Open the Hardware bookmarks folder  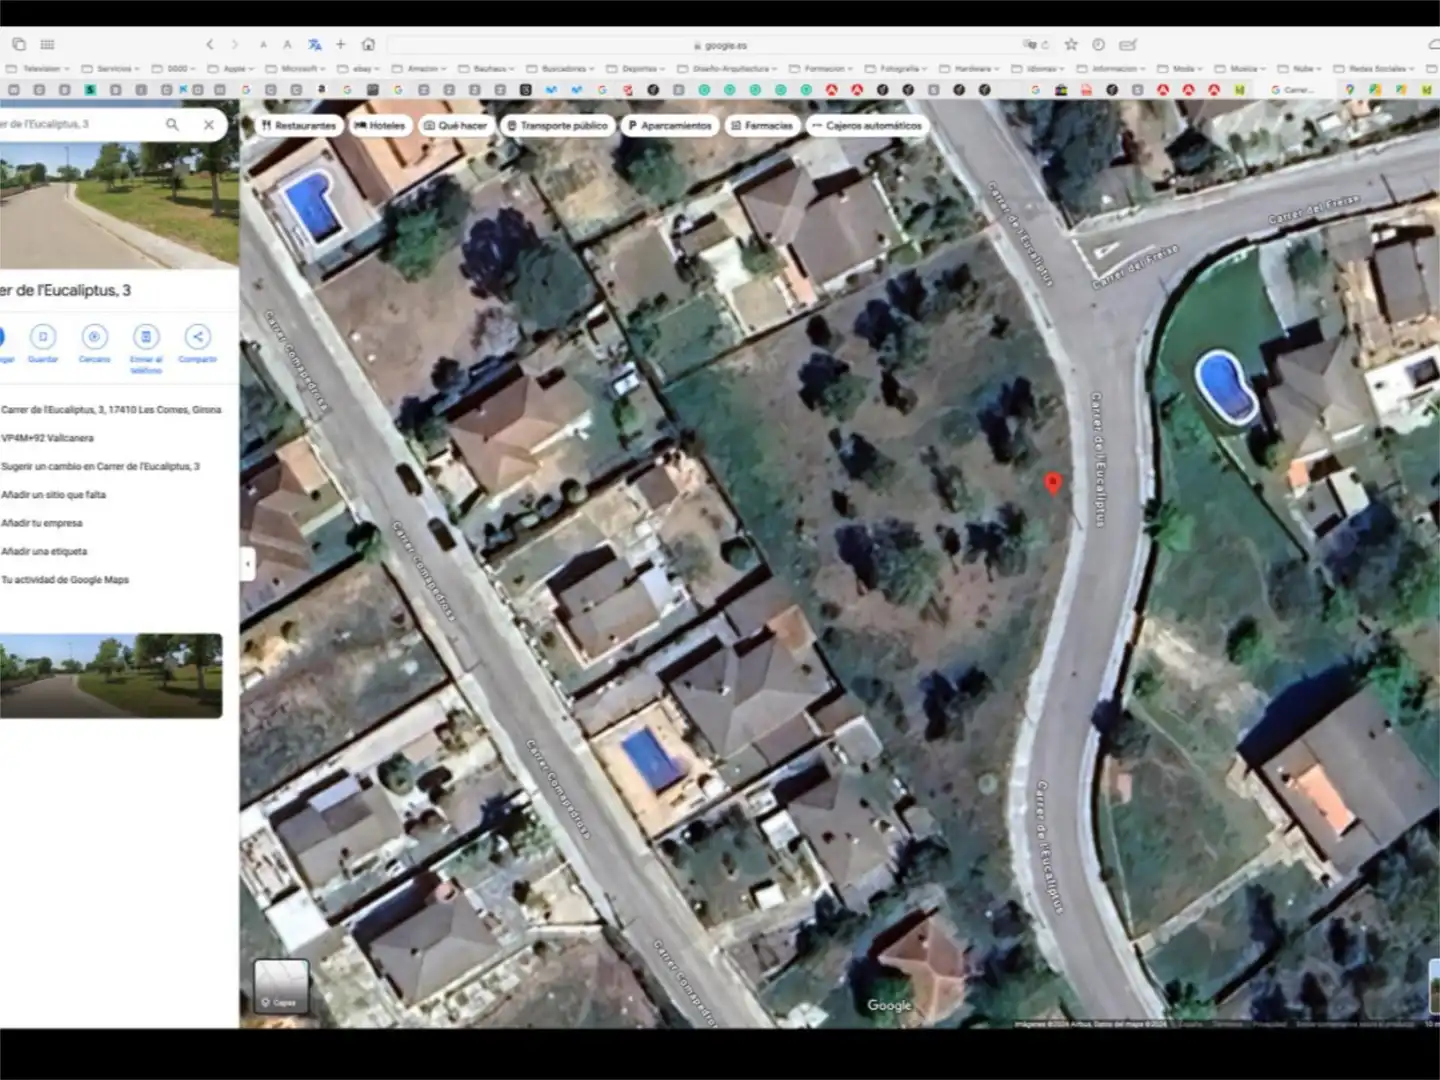[x=970, y=69]
